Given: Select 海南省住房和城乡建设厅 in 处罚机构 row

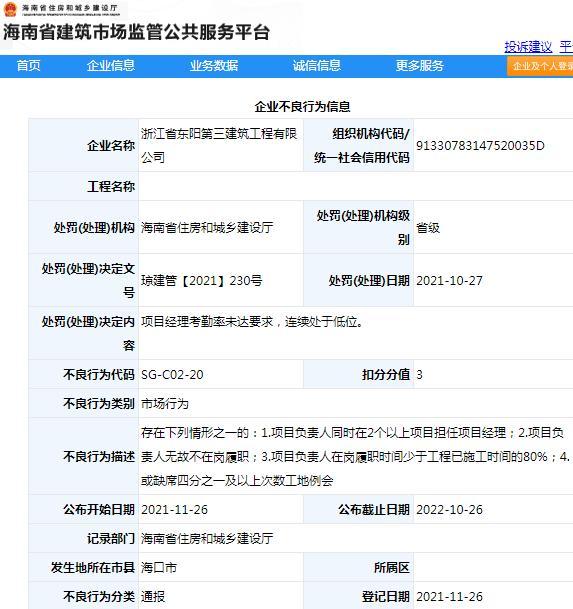Looking at the screenshot, I should pyautogui.click(x=207, y=228).
